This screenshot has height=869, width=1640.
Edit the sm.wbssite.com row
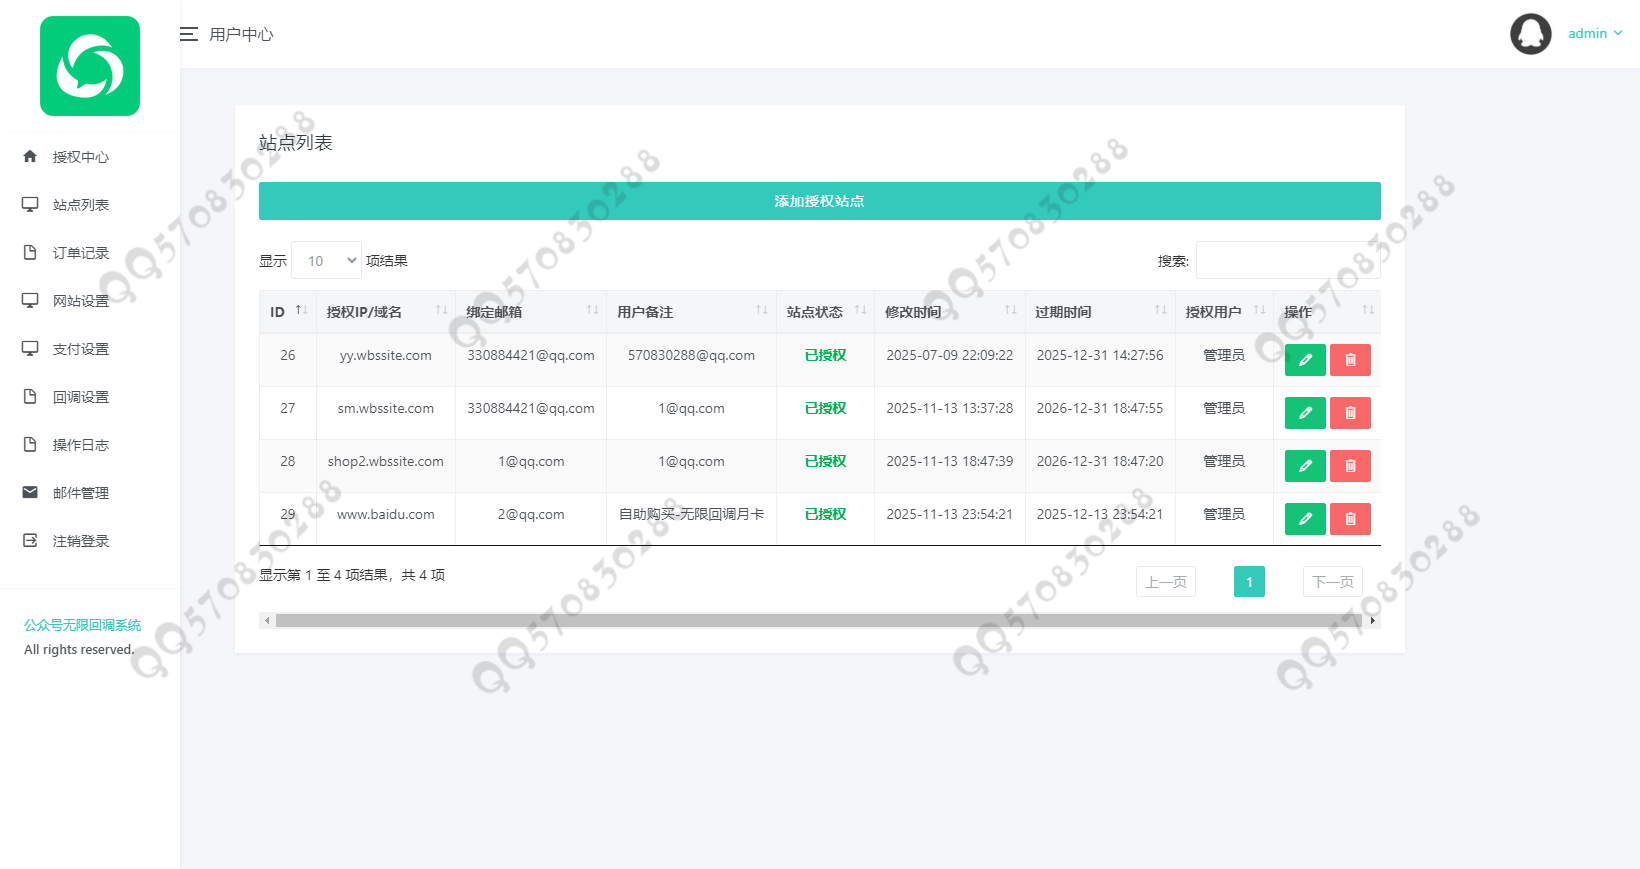point(1305,413)
